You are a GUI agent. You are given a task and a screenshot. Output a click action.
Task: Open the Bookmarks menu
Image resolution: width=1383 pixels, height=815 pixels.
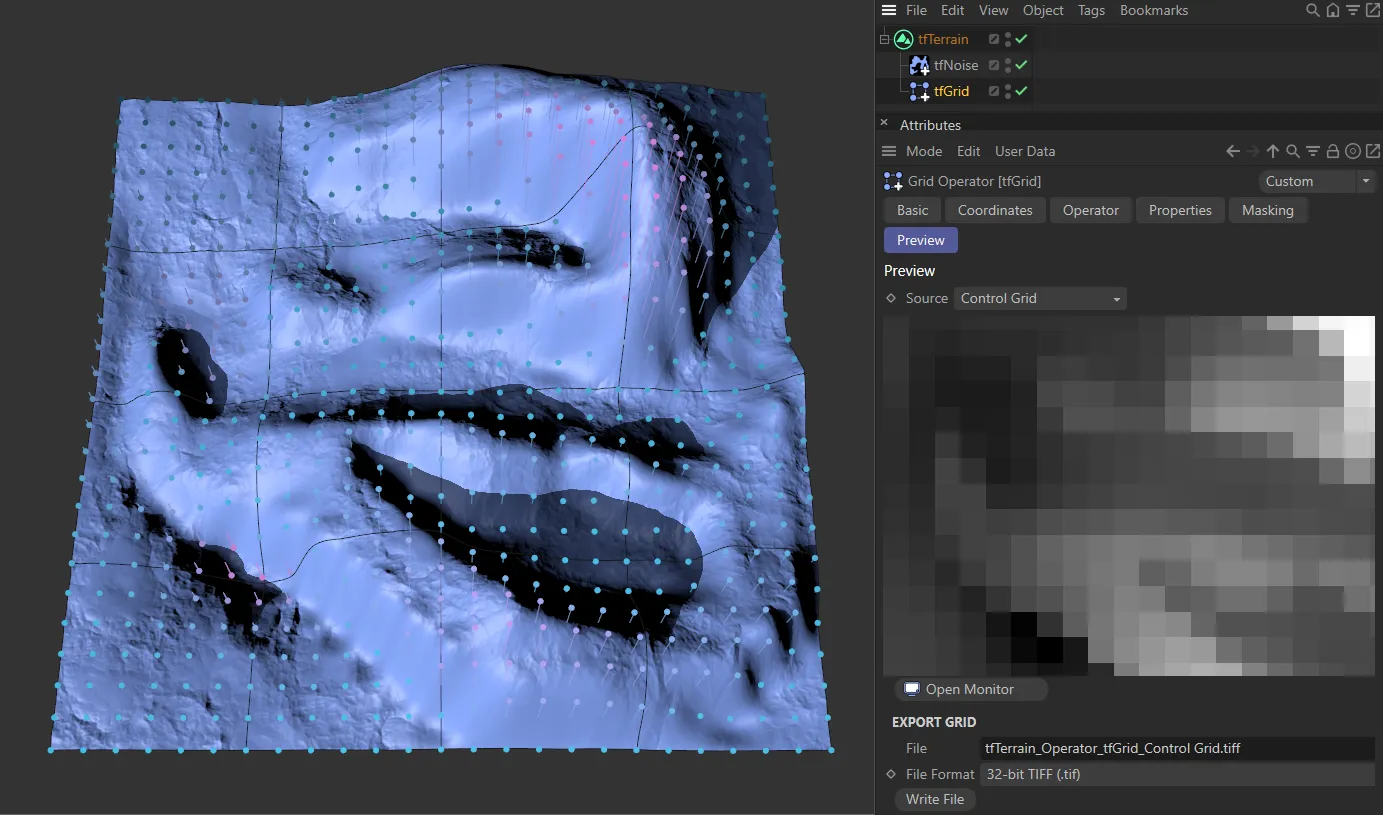1153,10
